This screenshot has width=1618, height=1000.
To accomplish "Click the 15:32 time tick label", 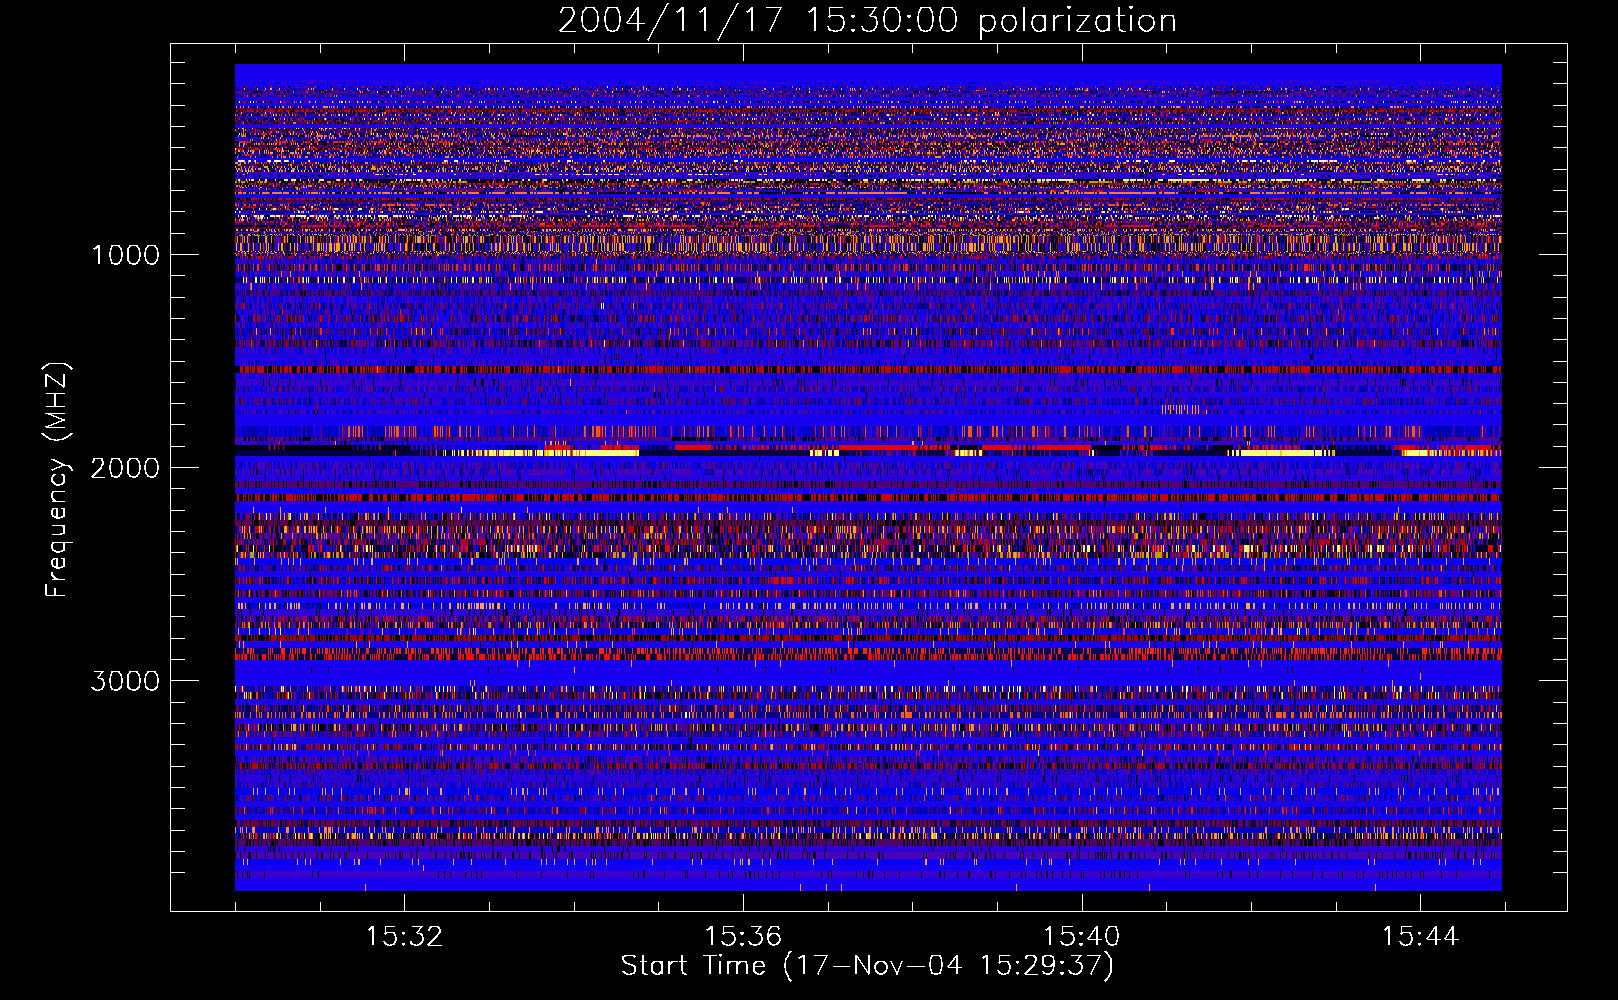I will pos(404,937).
